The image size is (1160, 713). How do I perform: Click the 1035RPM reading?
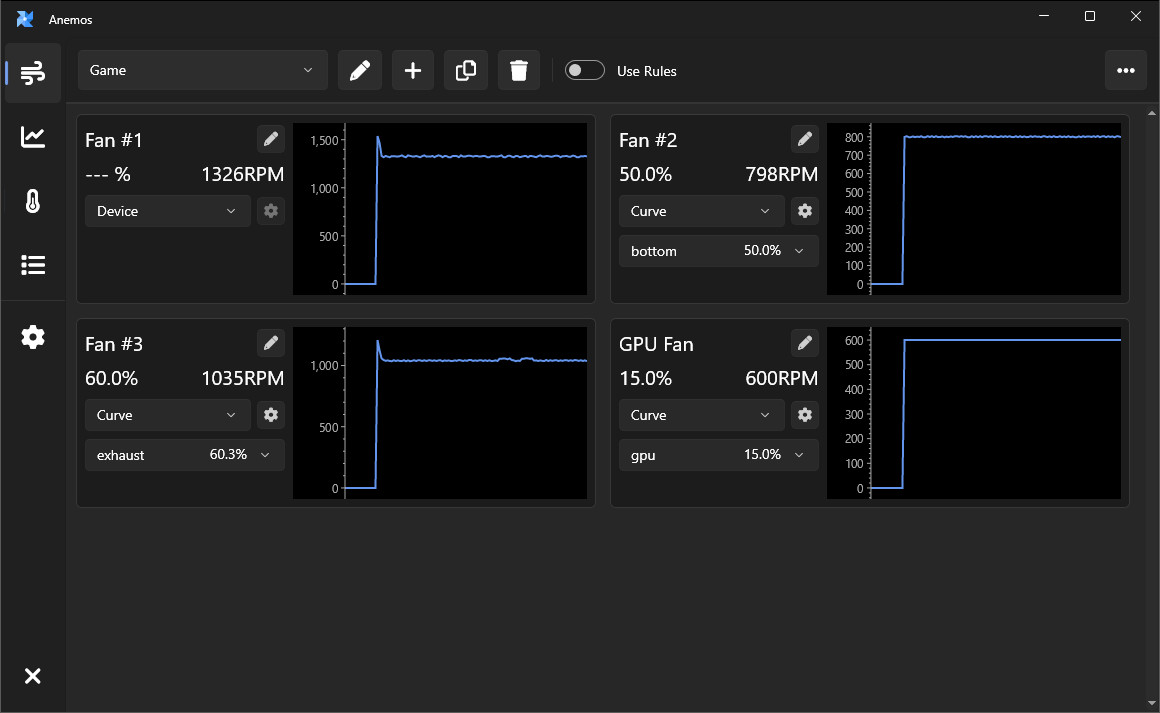[243, 379]
